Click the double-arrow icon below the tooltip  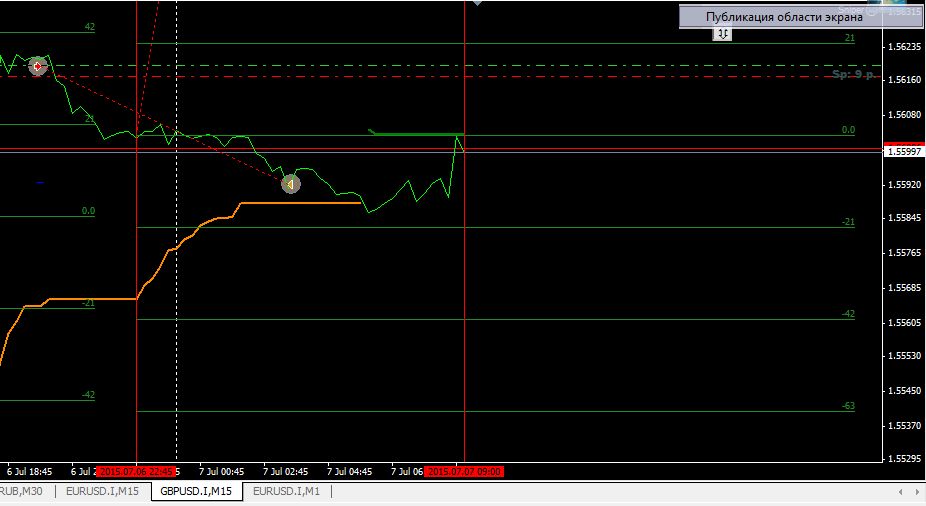tap(722, 34)
